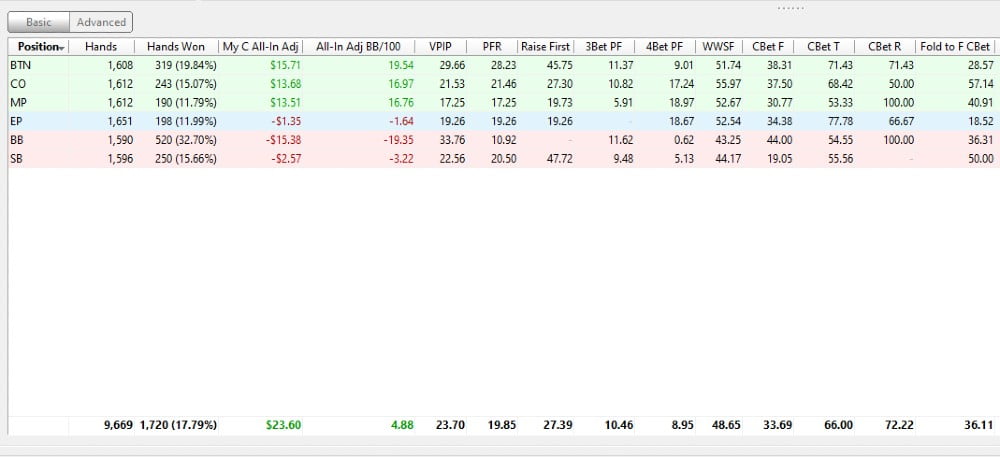Click the 4.88 total BB/100 value
1000x457 pixels.
click(403, 425)
